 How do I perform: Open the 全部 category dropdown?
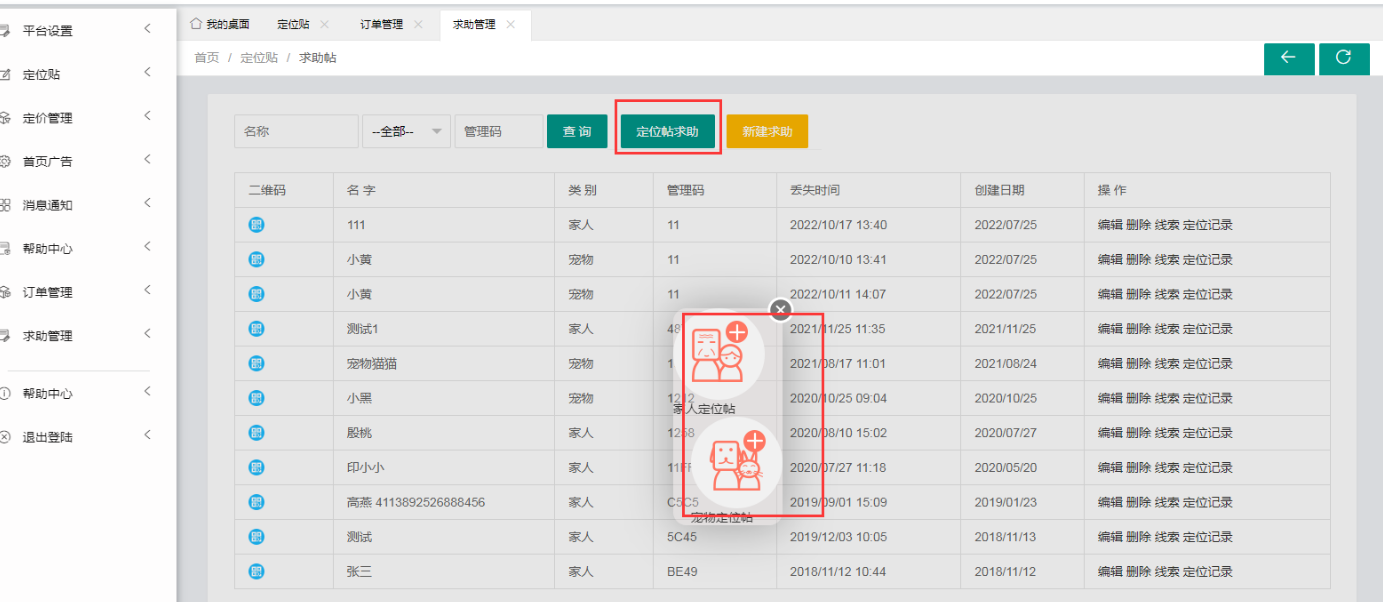(x=406, y=132)
